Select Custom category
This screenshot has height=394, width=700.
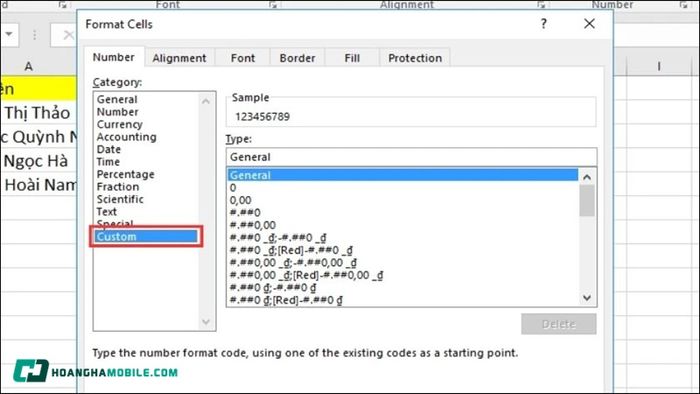(146, 236)
